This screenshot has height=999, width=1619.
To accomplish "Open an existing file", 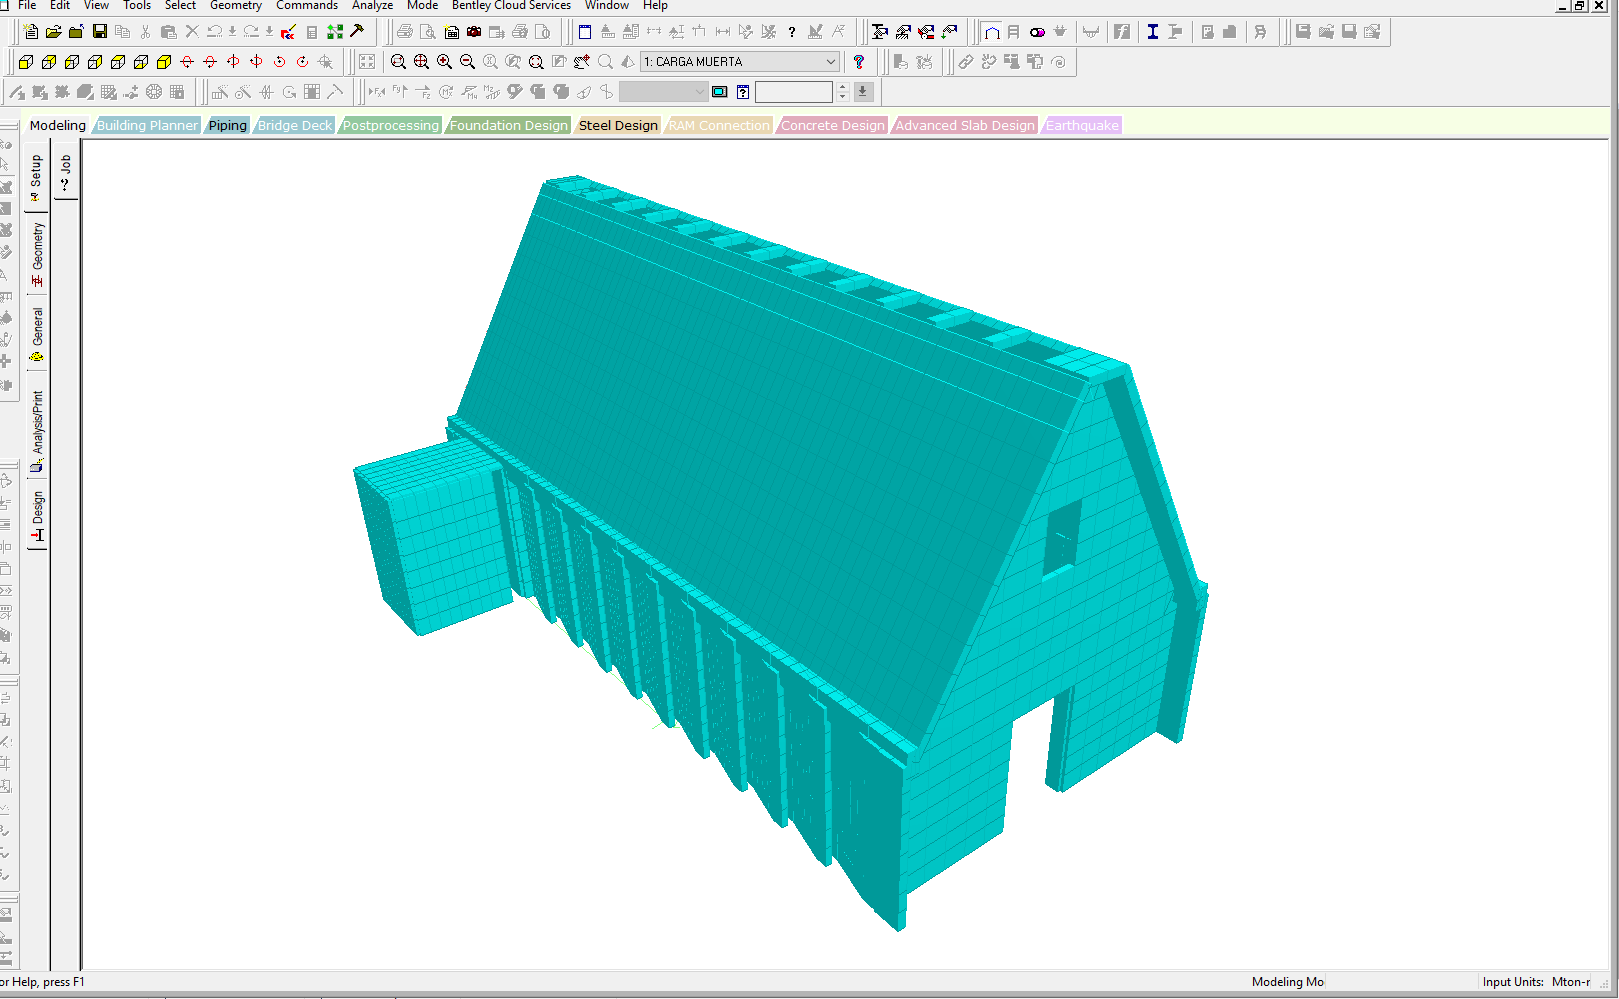I will 54,32.
